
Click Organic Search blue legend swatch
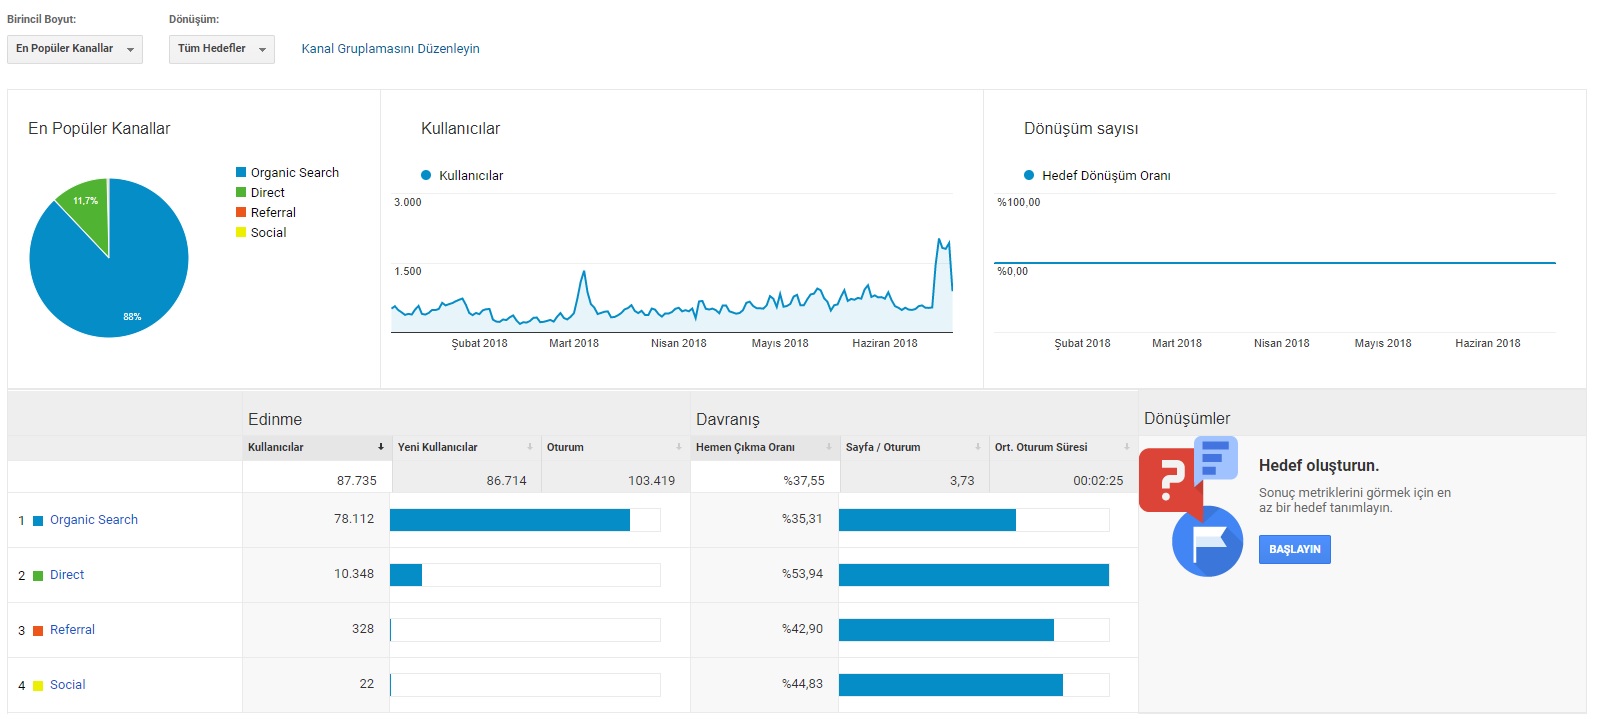coord(241,172)
